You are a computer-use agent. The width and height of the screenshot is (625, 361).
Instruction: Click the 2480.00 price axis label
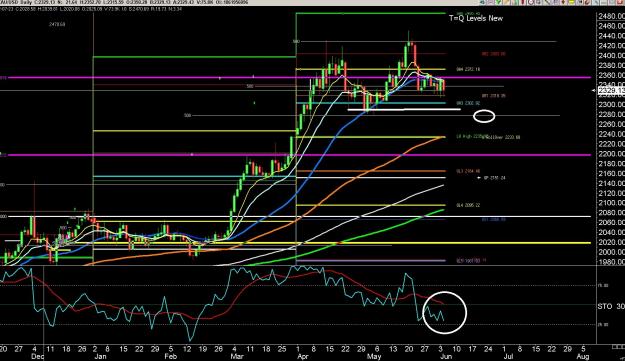pyautogui.click(x=612, y=16)
